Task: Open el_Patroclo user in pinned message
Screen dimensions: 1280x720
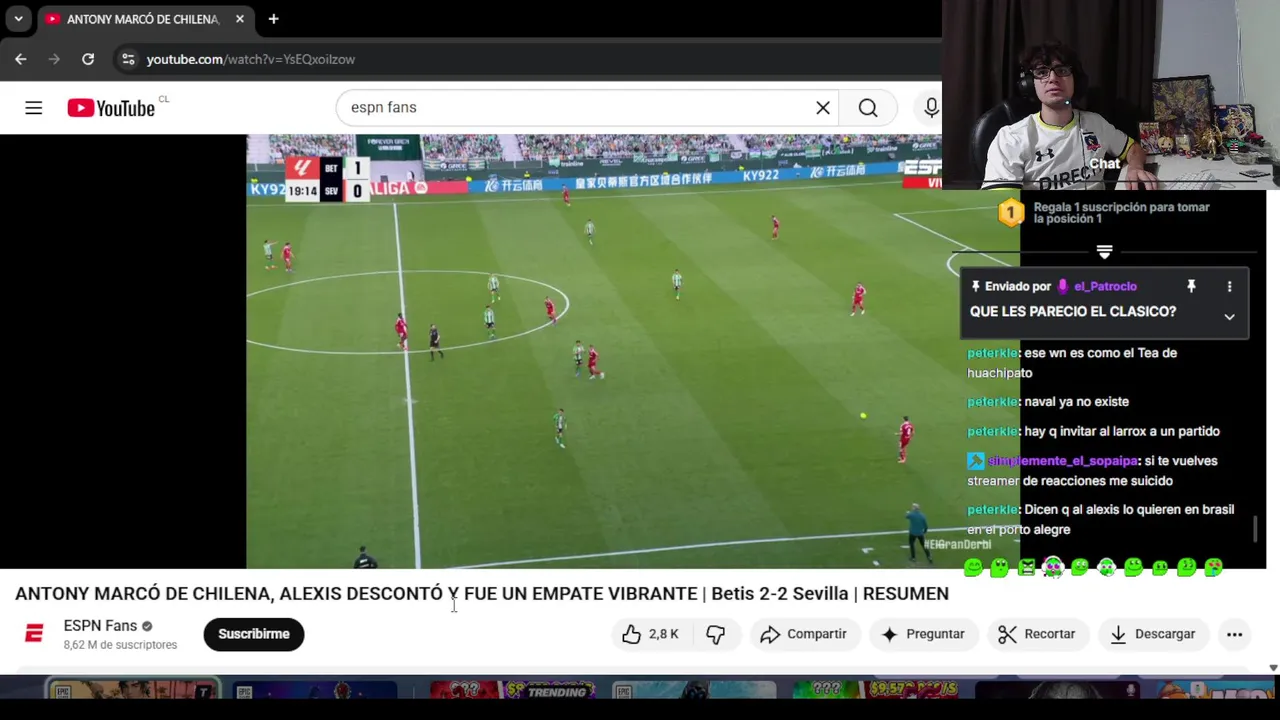Action: tap(1105, 286)
